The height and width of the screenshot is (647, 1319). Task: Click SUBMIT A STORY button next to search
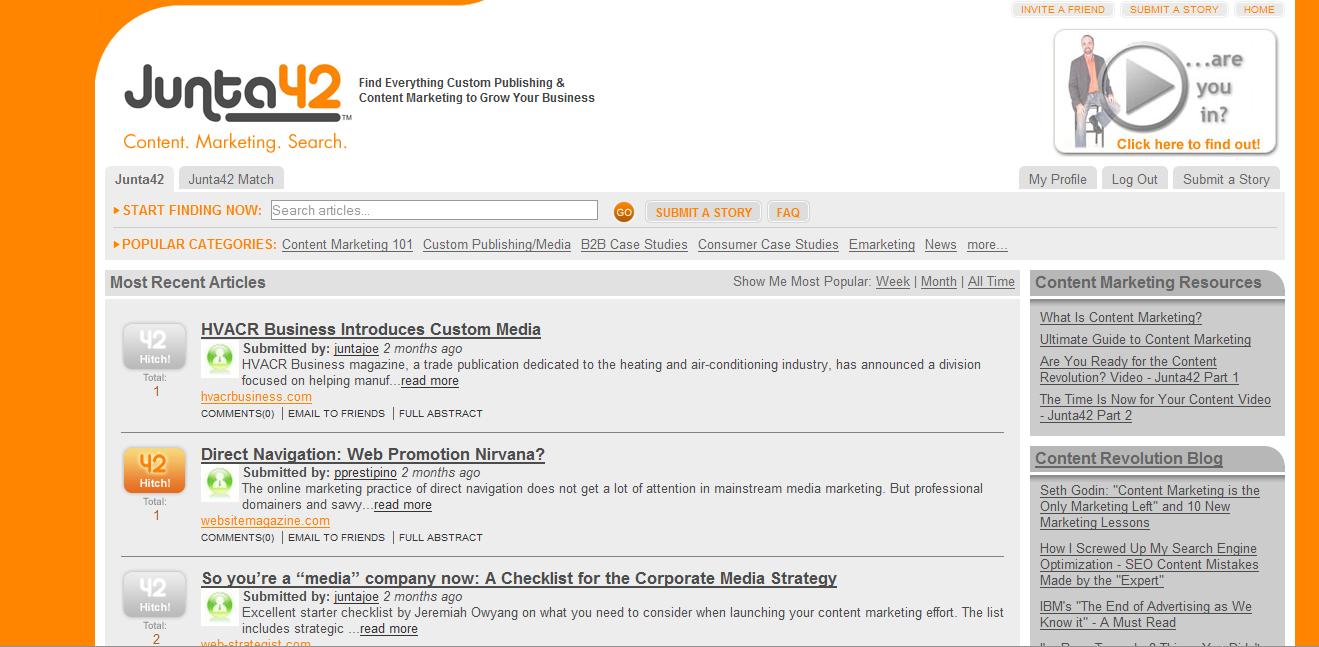pos(703,212)
